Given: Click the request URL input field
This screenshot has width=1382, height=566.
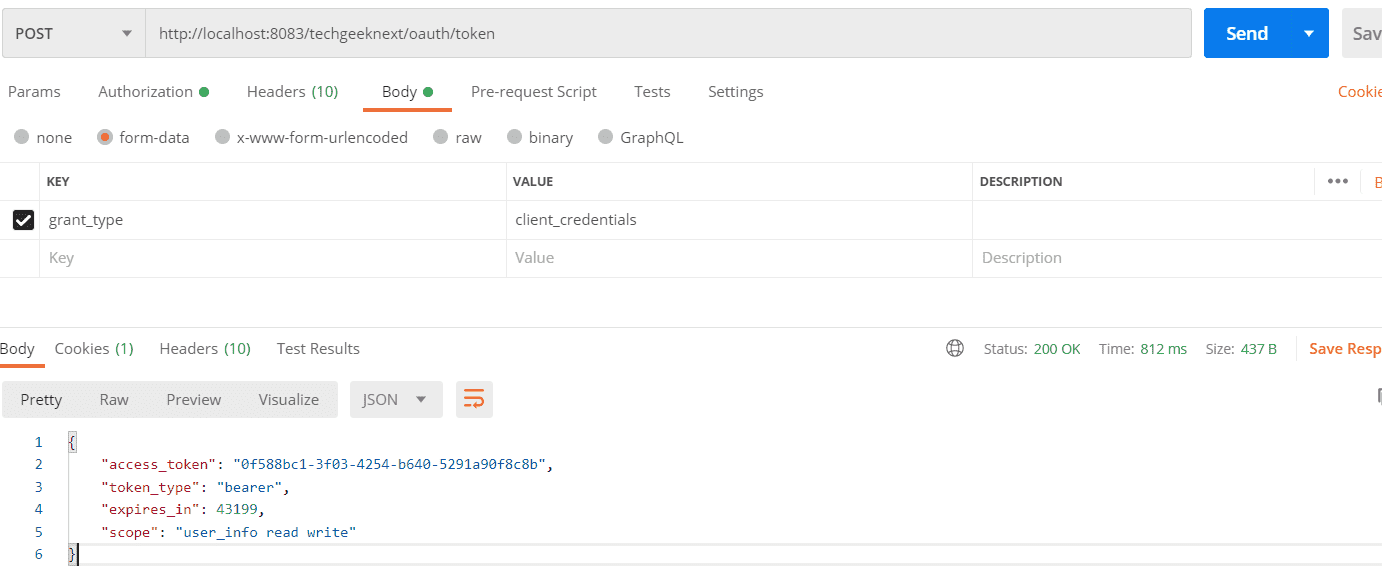Looking at the screenshot, I should coord(669,33).
